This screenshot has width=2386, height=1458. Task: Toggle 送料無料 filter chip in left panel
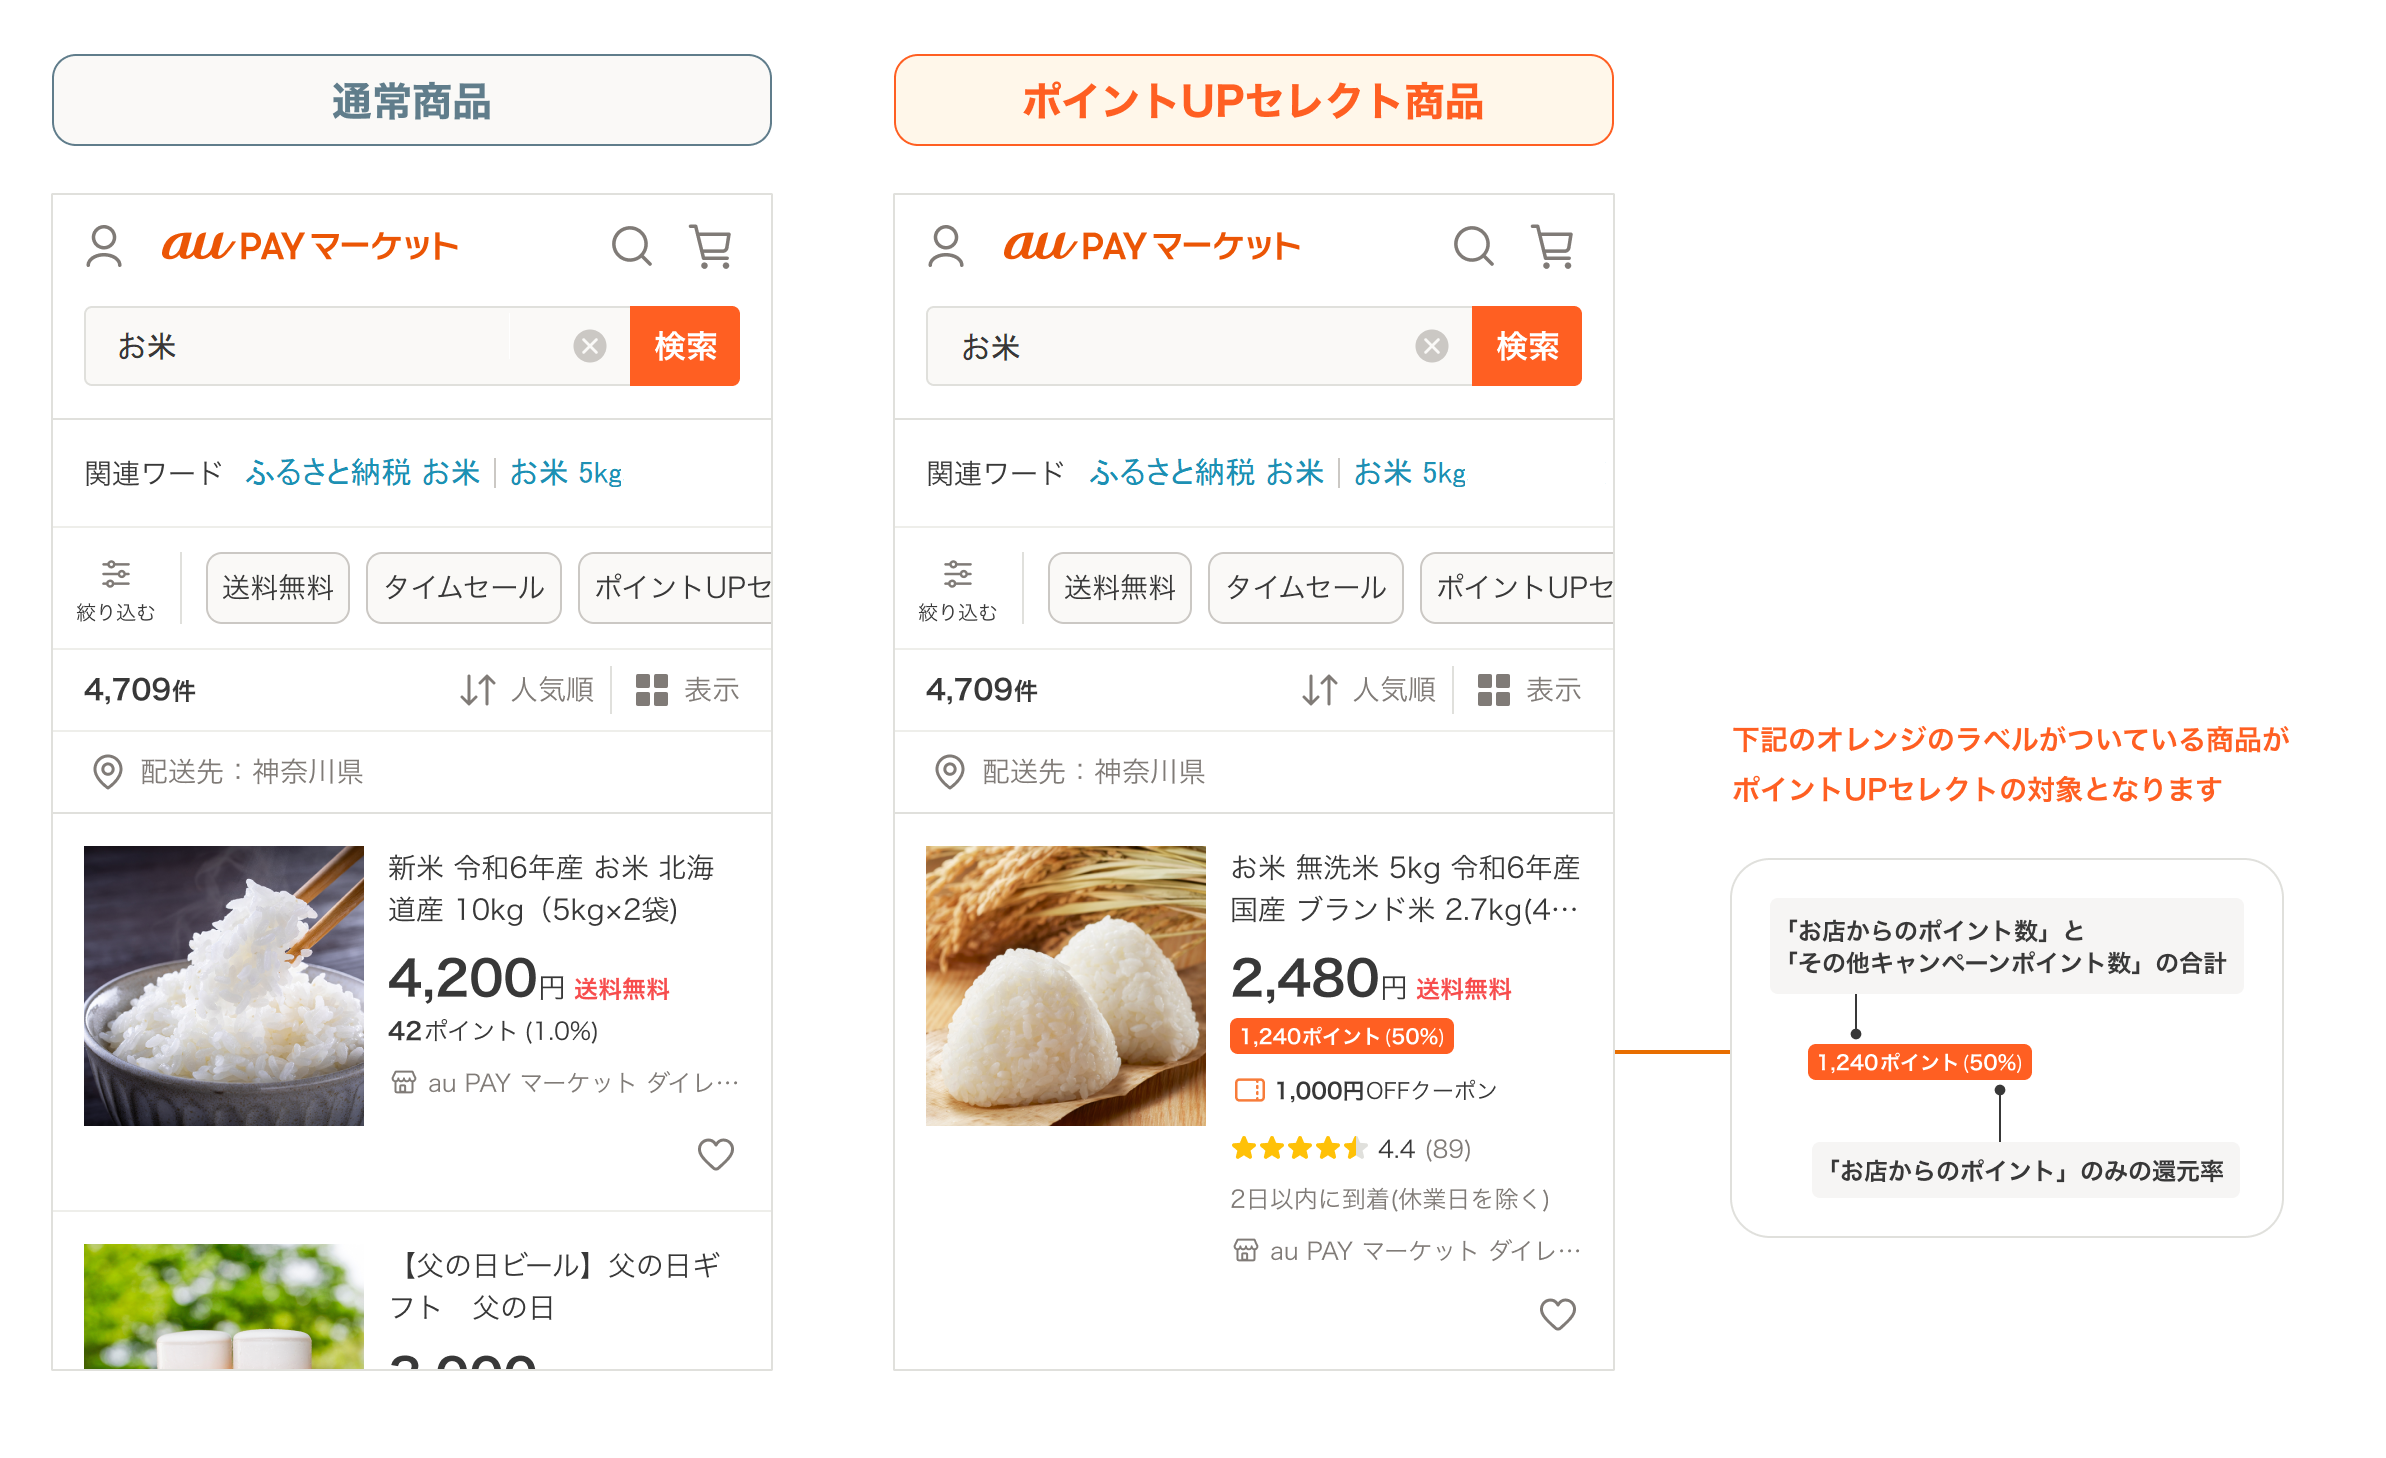tap(277, 588)
